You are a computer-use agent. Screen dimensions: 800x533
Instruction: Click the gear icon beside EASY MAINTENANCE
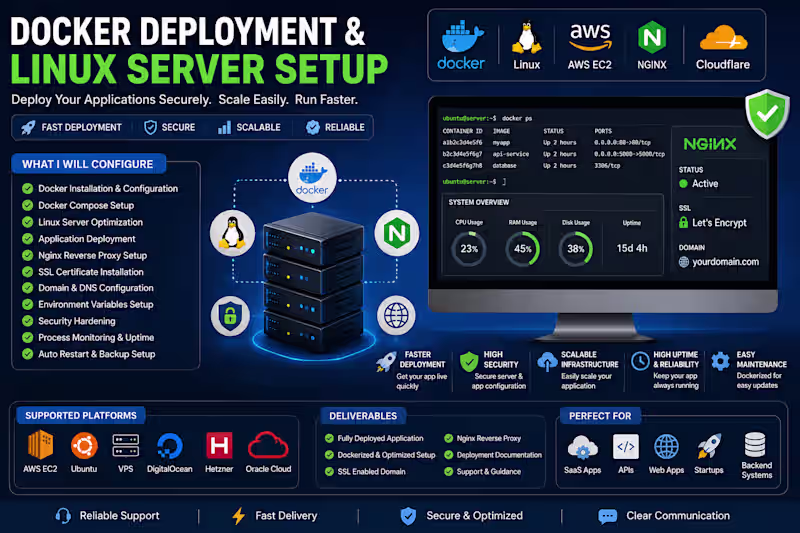tap(720, 361)
